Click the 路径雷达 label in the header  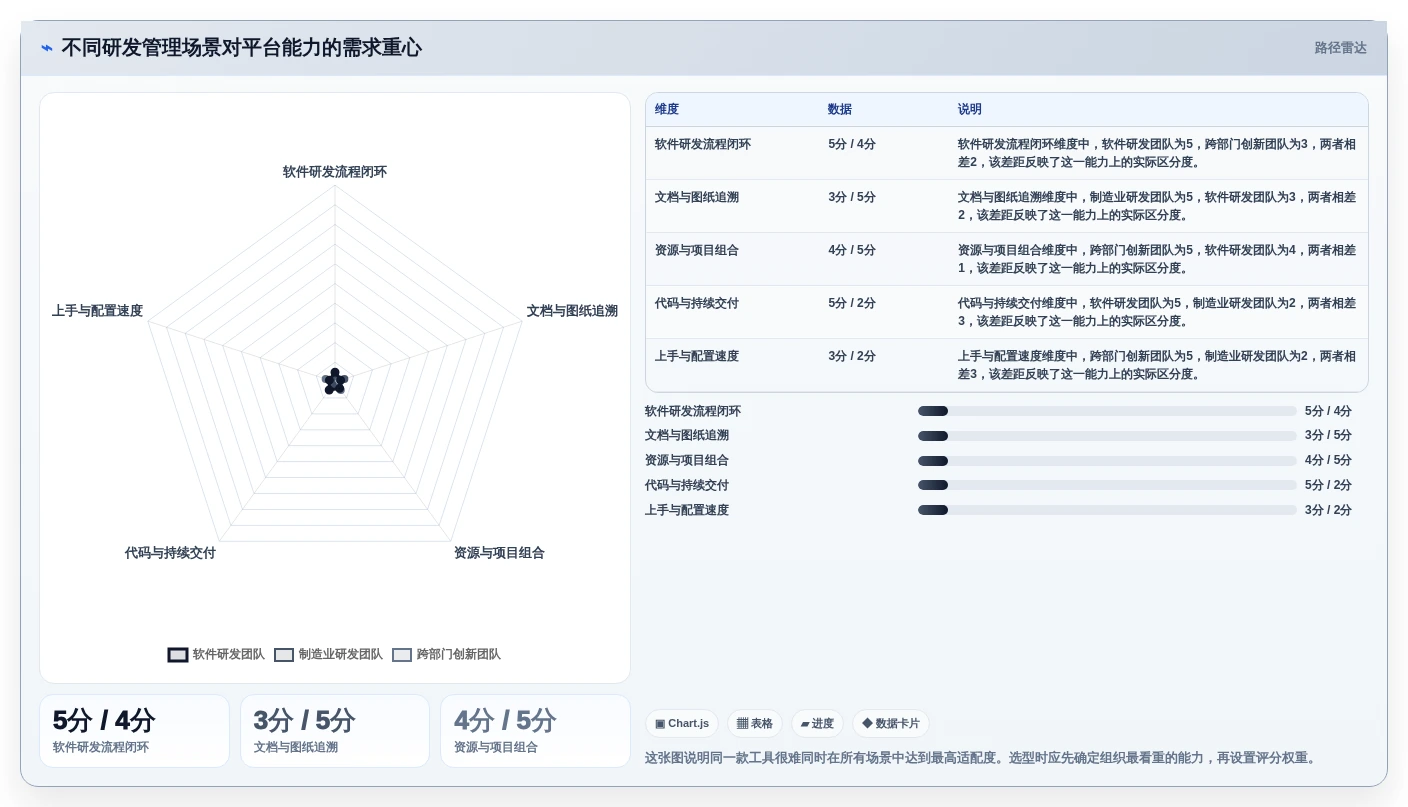tap(1340, 47)
